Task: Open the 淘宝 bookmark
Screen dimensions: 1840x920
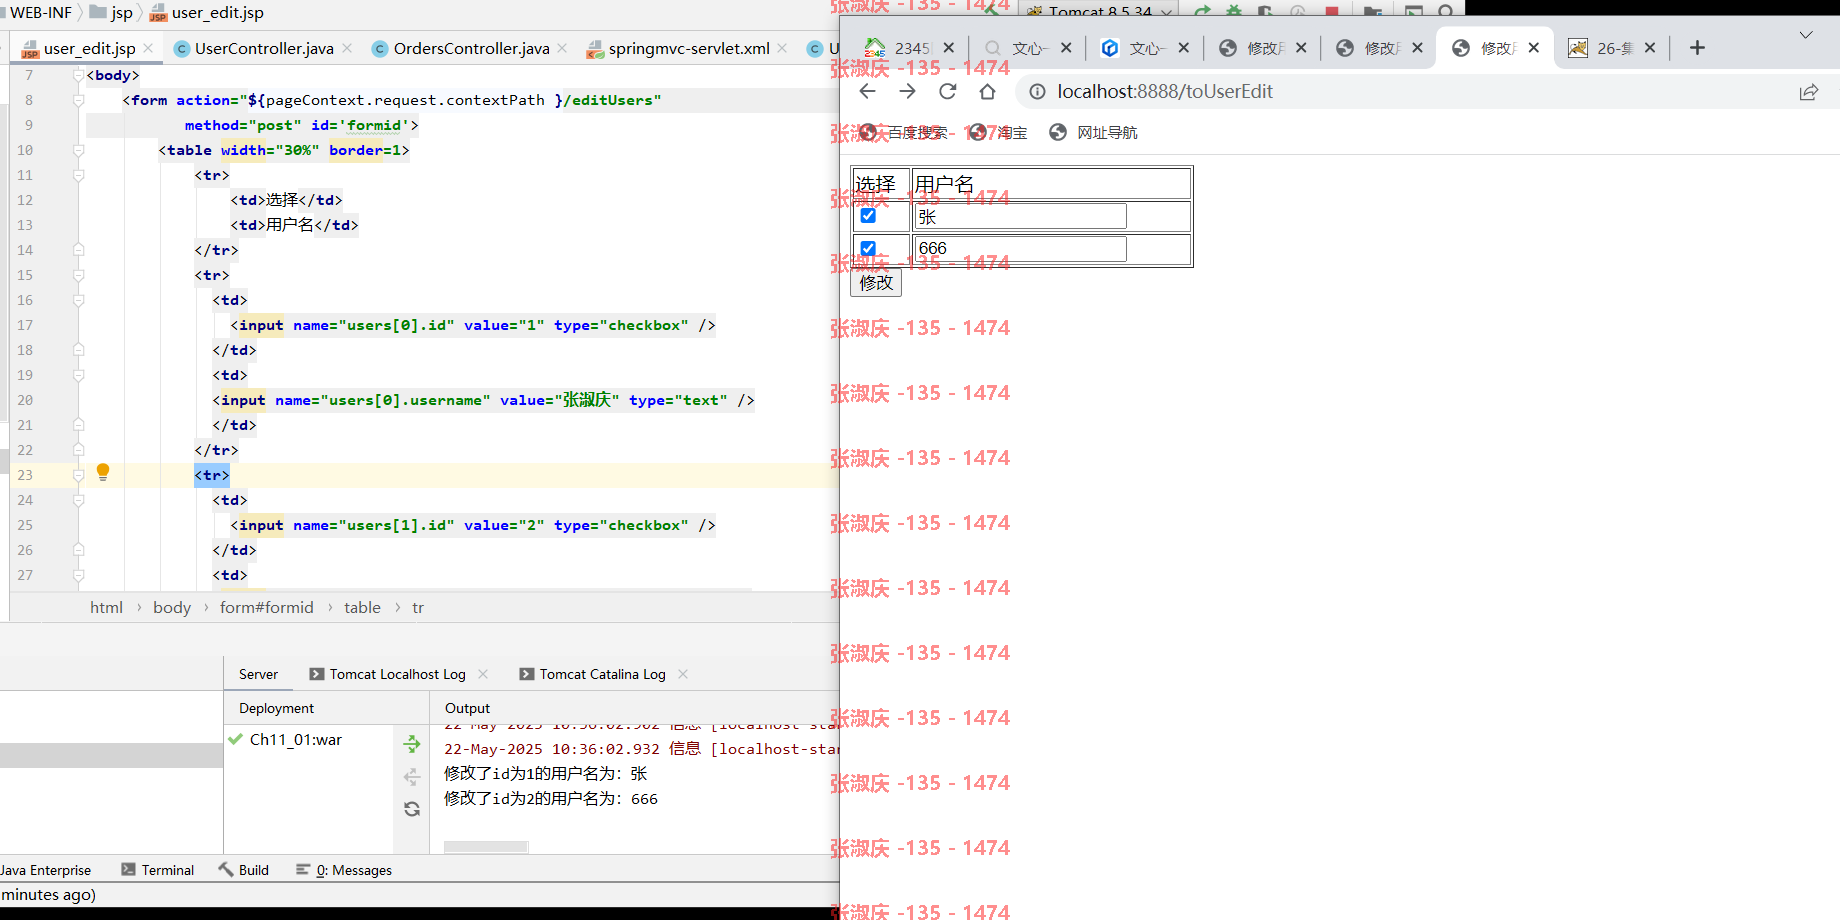Action: pos(998,133)
